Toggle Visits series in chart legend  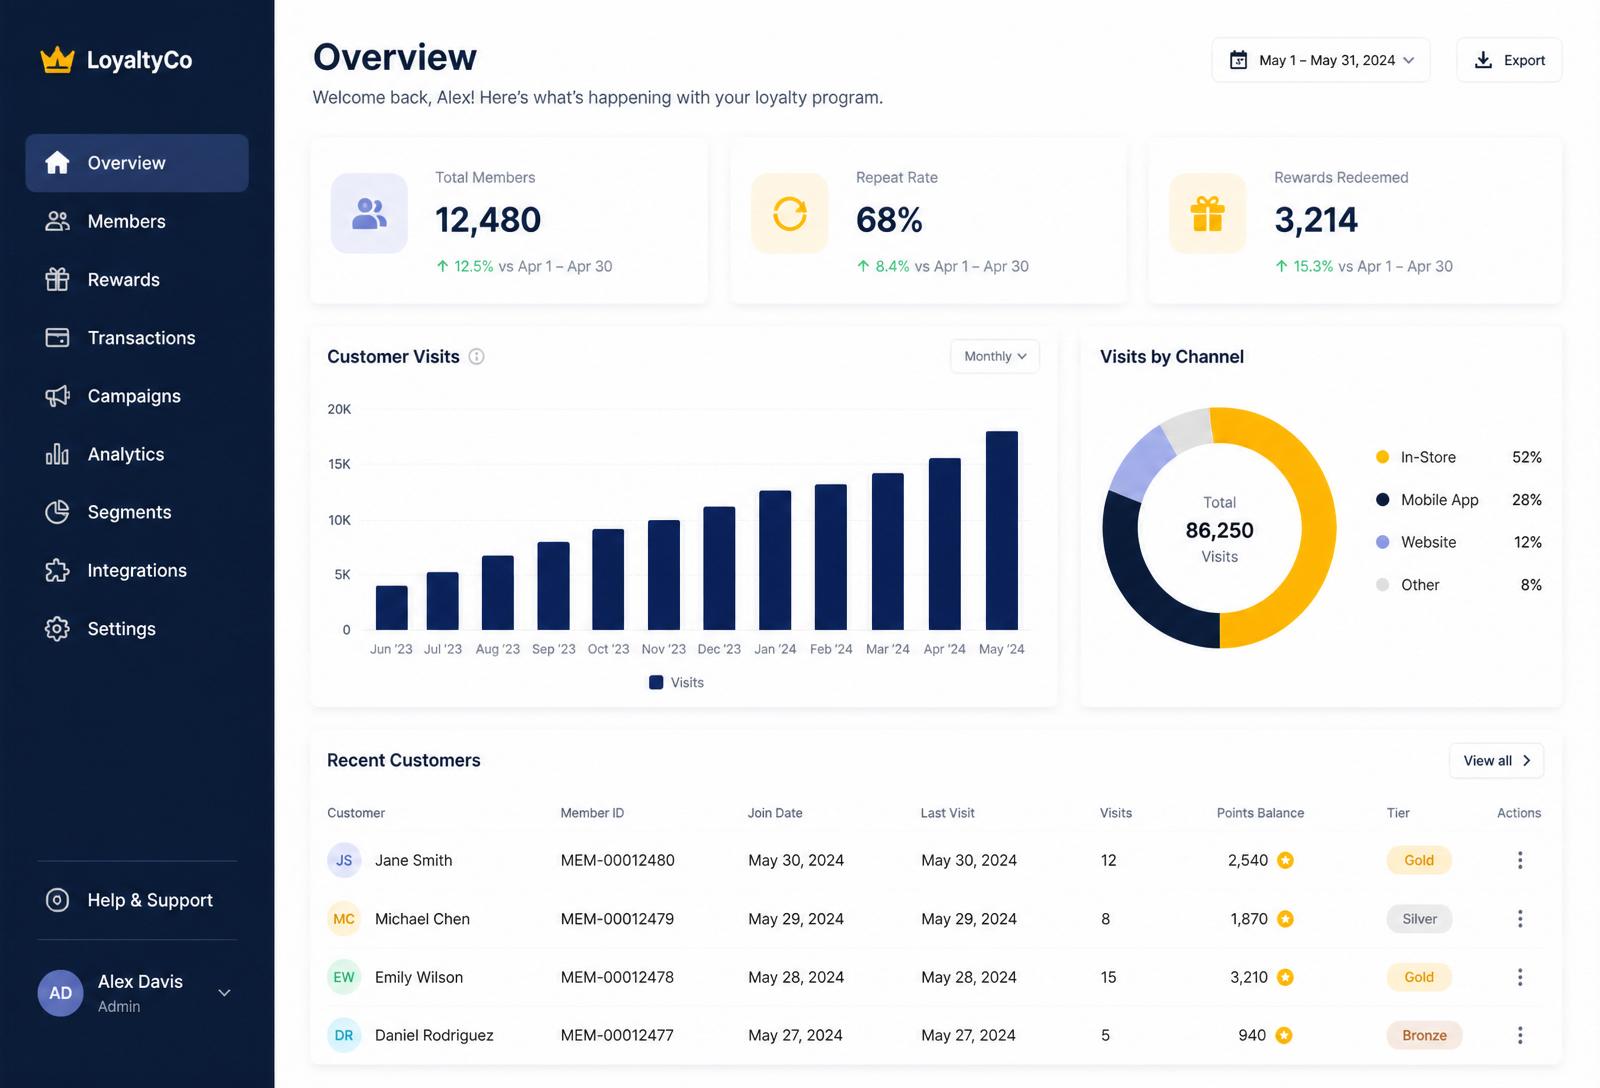click(677, 682)
